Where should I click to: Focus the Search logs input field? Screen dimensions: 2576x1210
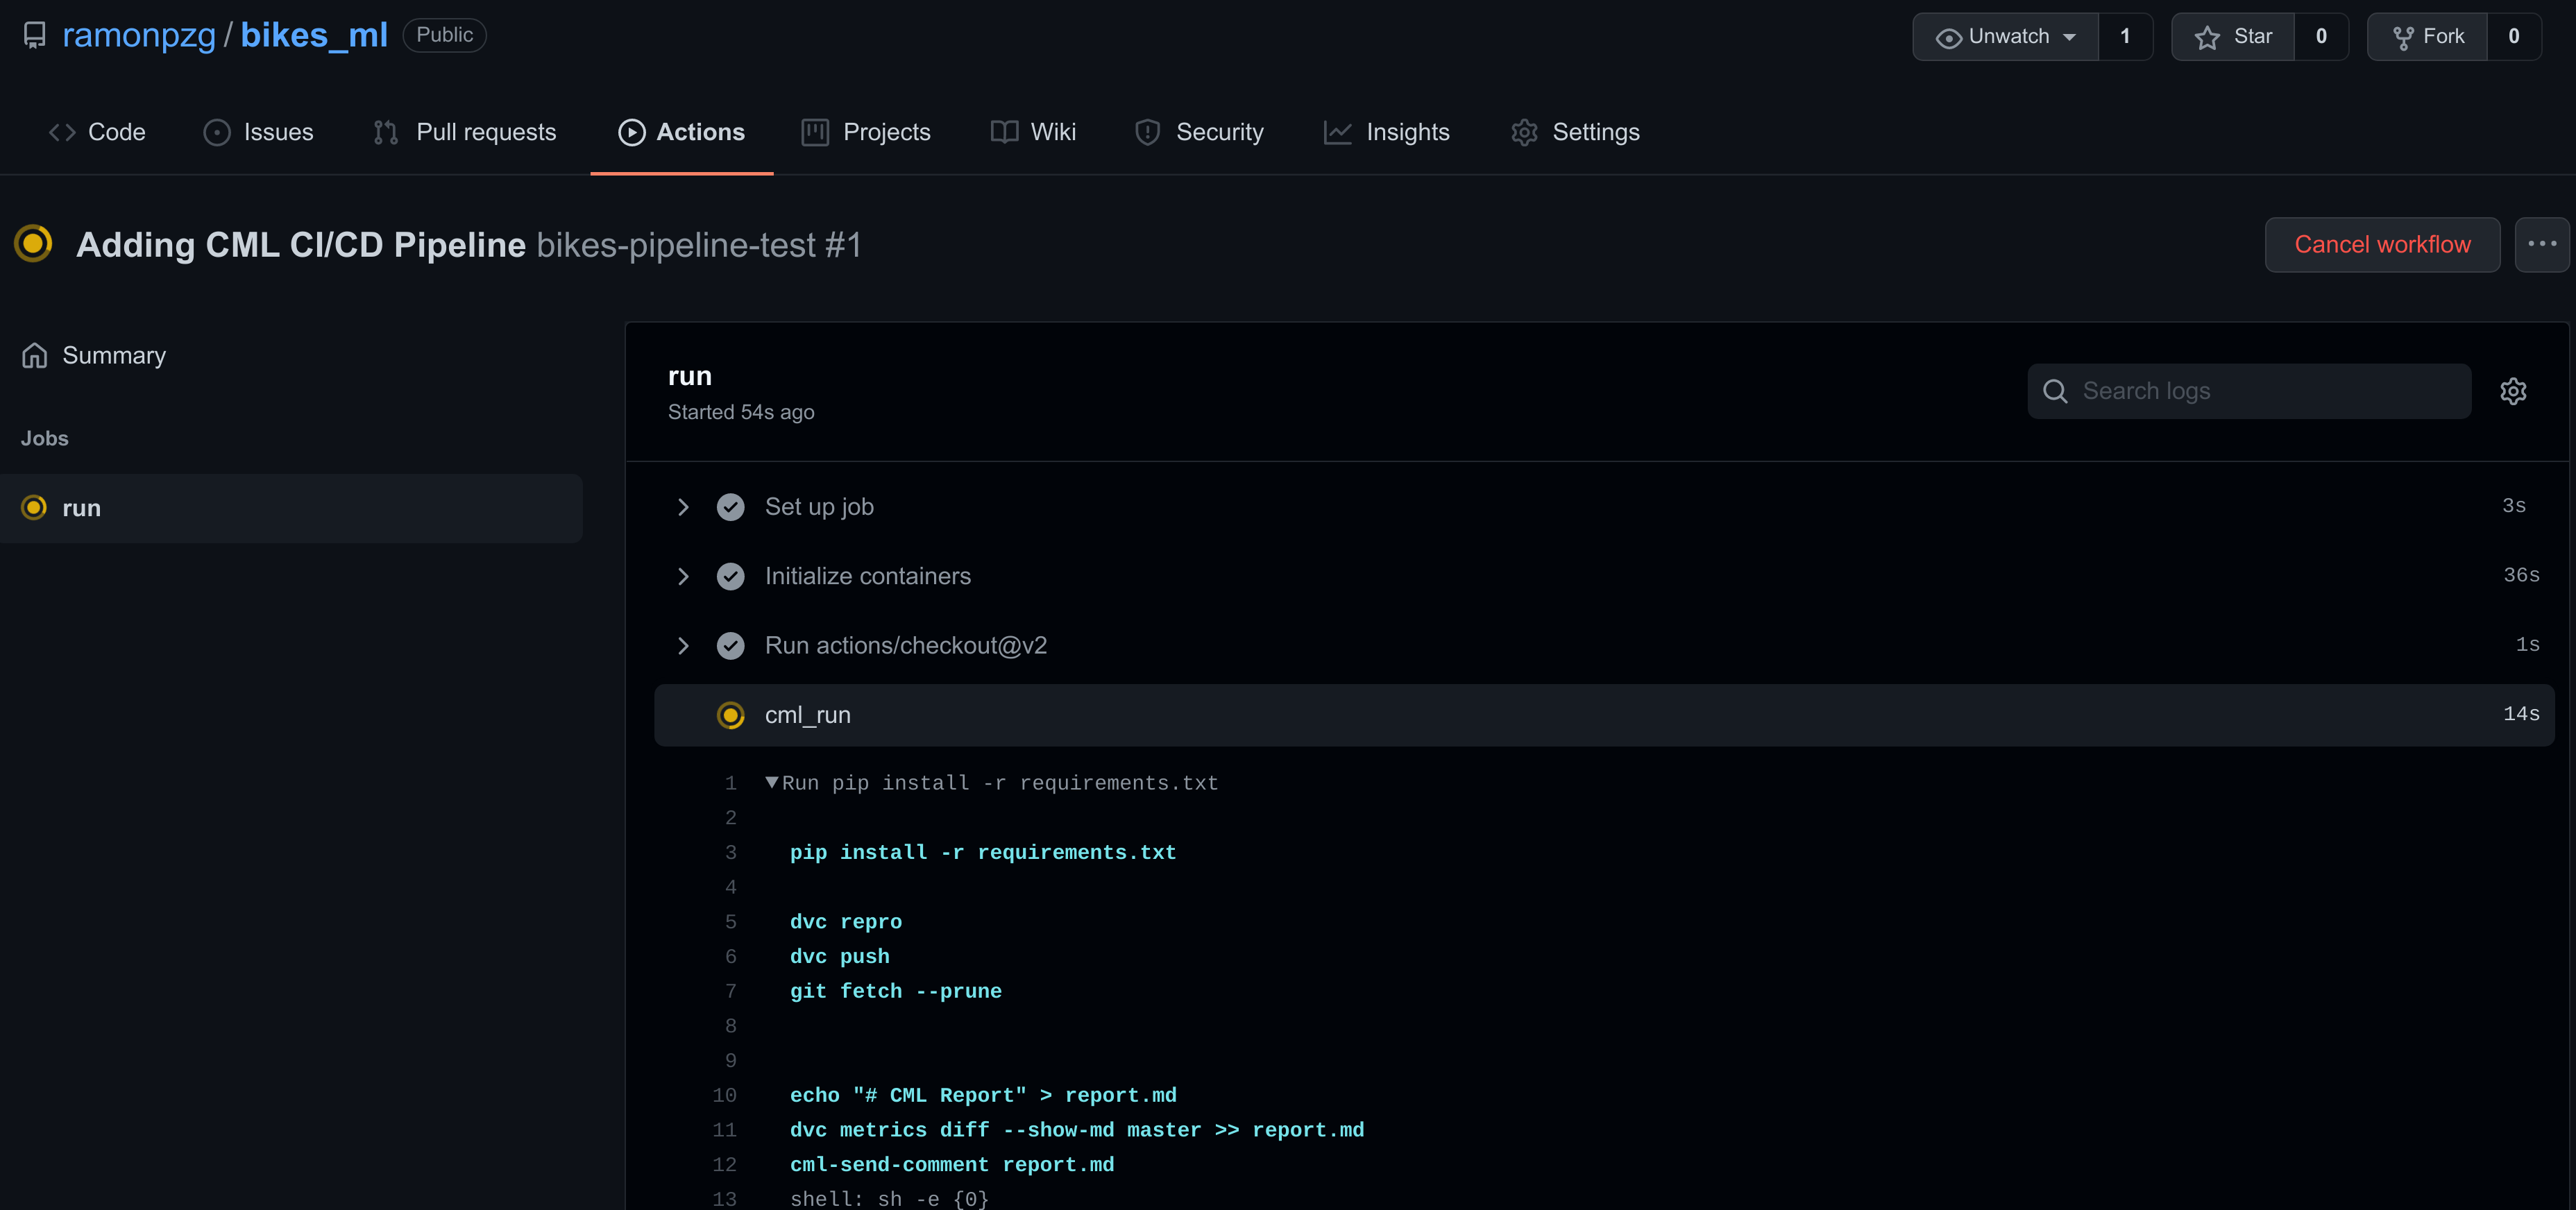tap(2249, 391)
